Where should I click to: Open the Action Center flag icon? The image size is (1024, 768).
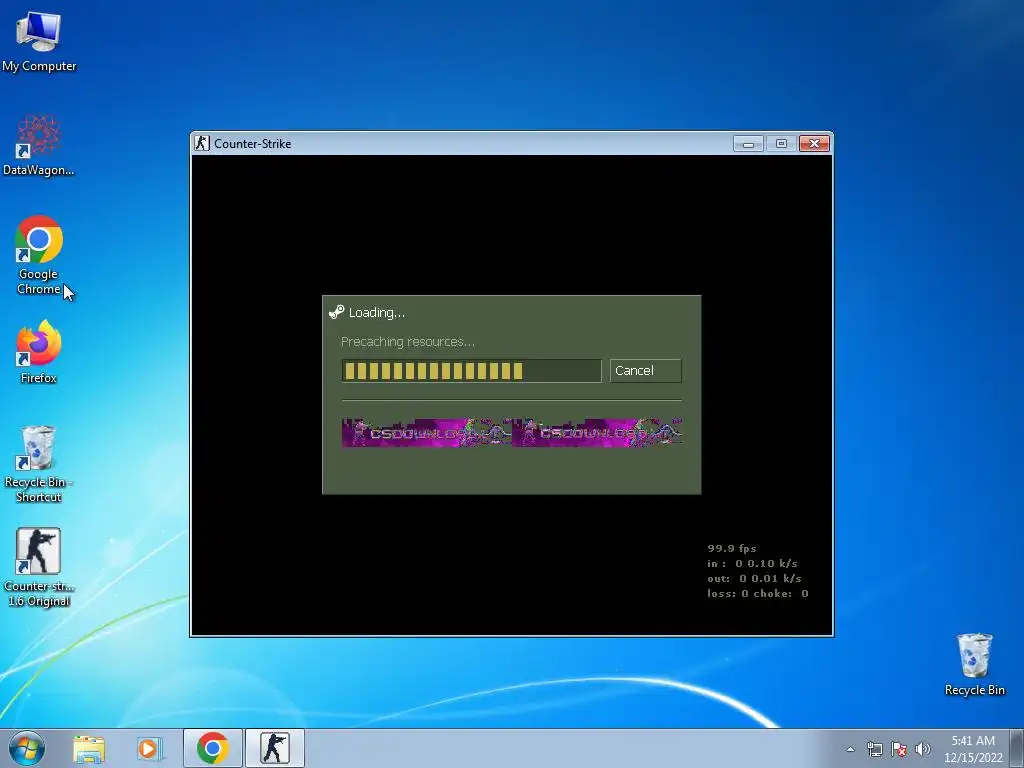pyautogui.click(x=899, y=749)
